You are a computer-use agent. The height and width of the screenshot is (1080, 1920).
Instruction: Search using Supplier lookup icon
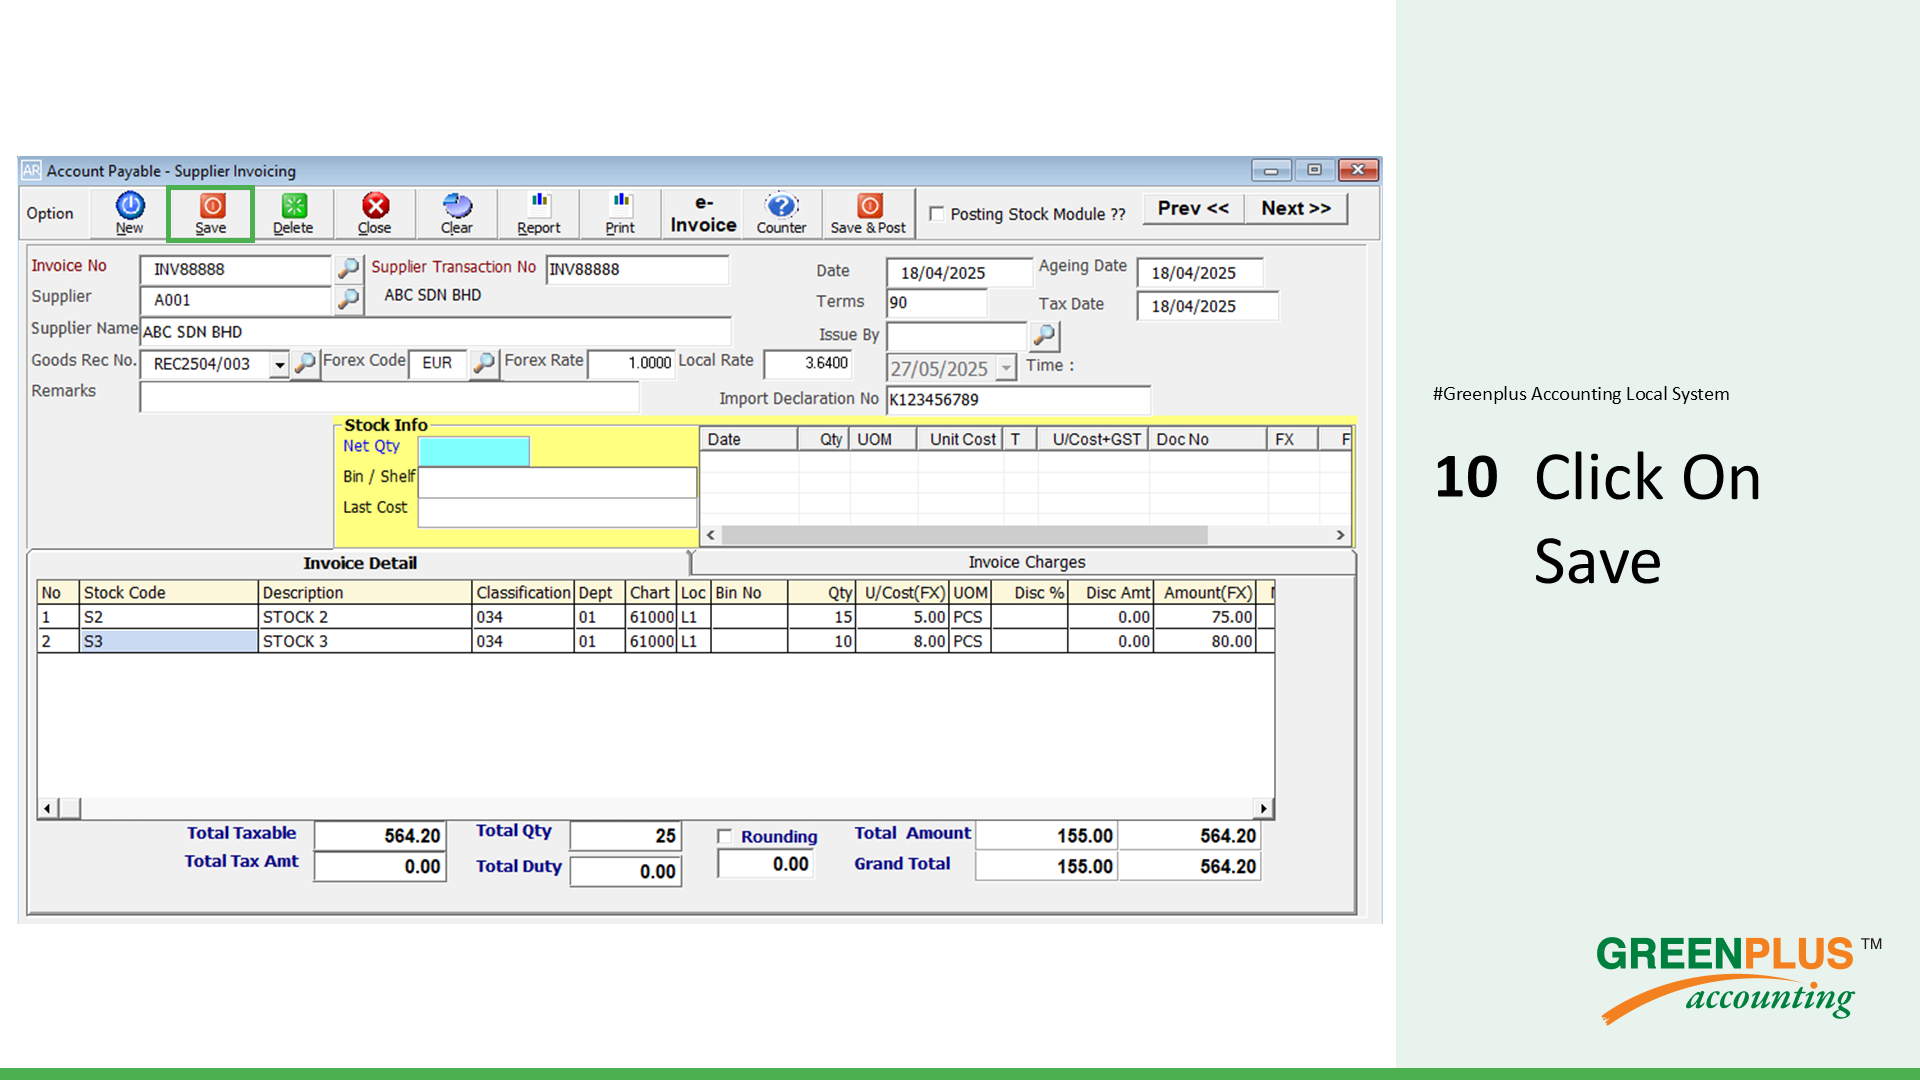click(348, 299)
